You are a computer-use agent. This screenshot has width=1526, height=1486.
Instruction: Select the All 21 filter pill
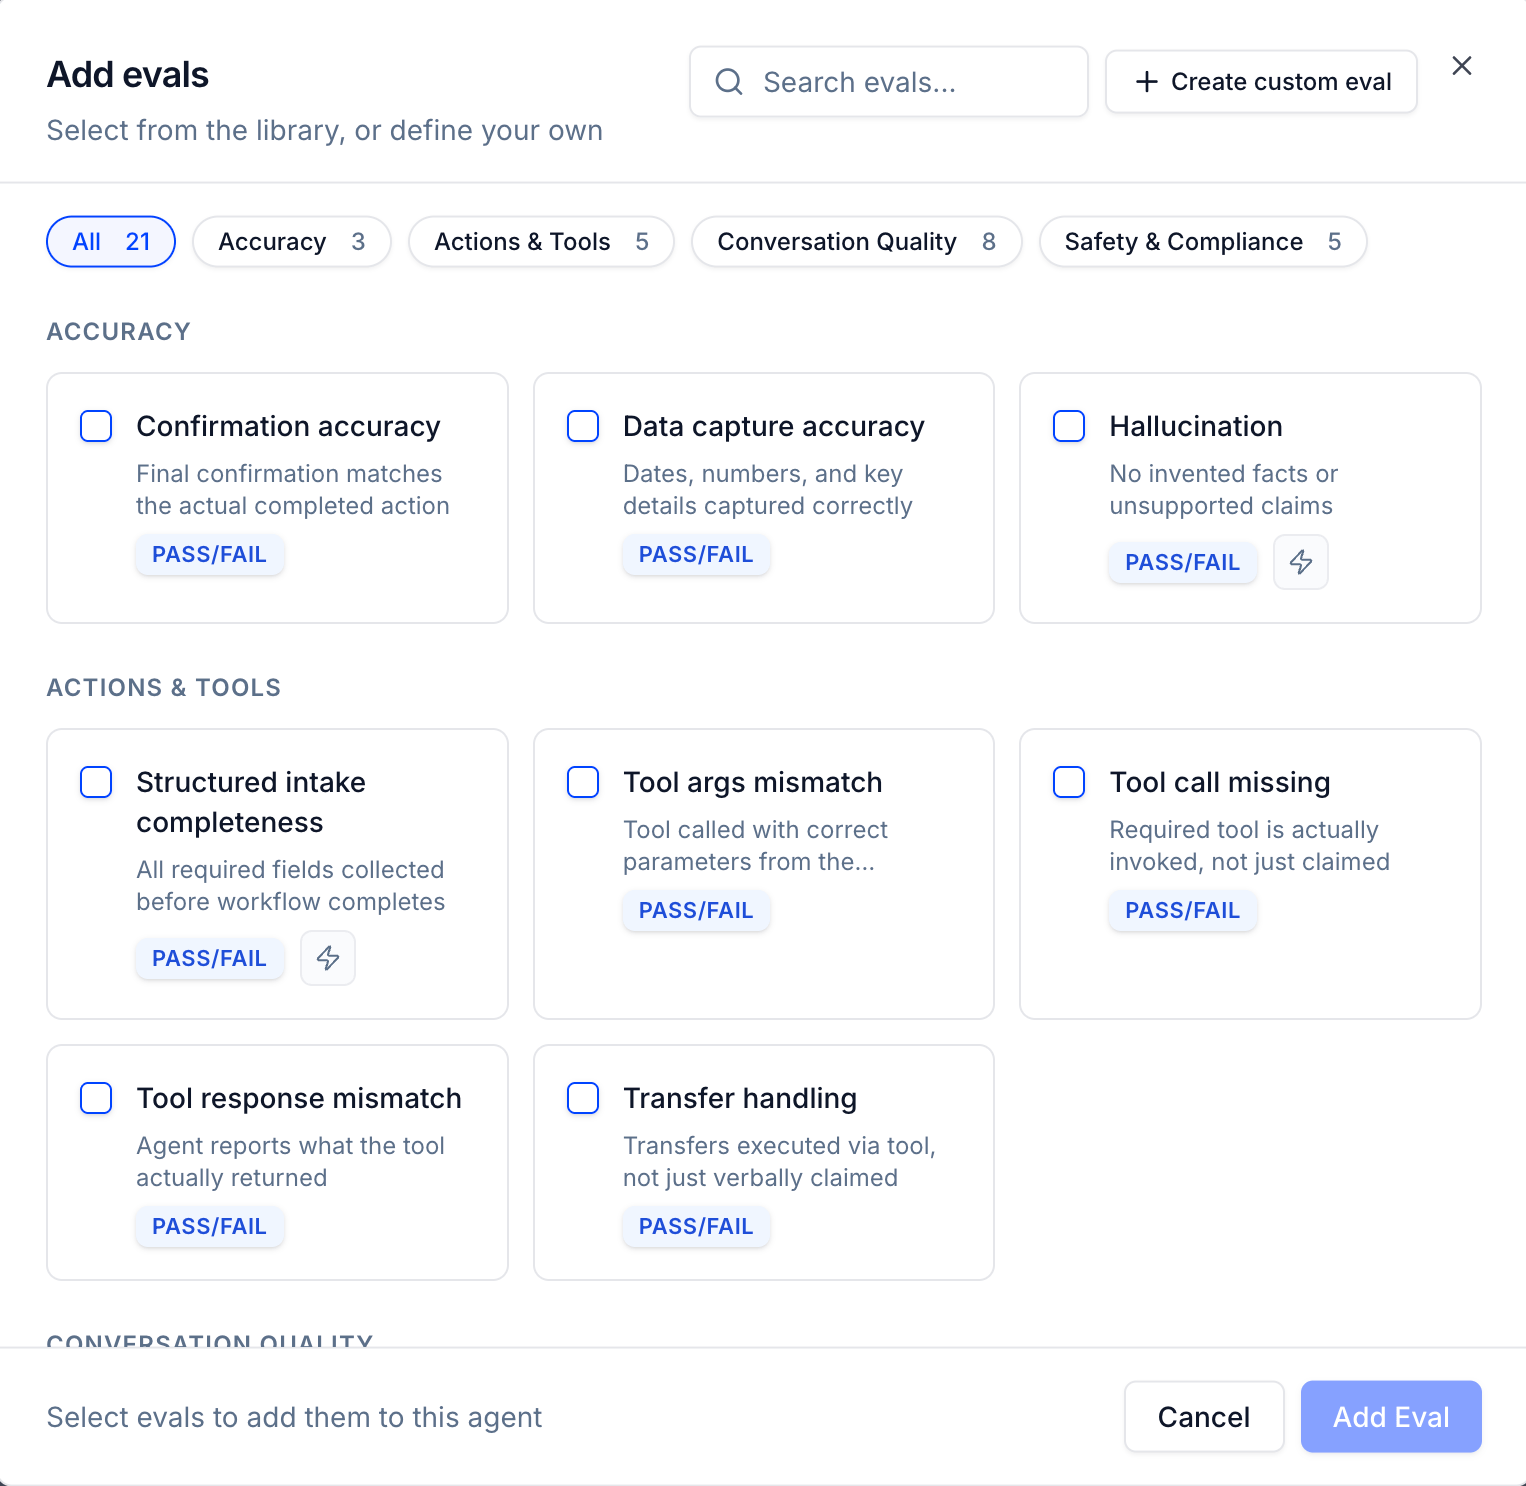pyautogui.click(x=111, y=242)
